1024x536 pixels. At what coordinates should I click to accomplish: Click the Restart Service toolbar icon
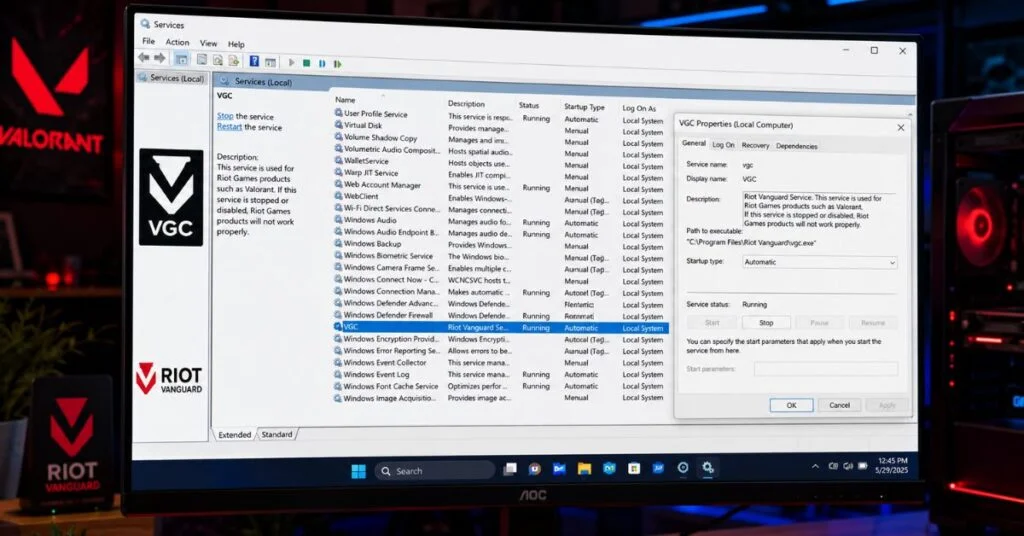click(338, 64)
